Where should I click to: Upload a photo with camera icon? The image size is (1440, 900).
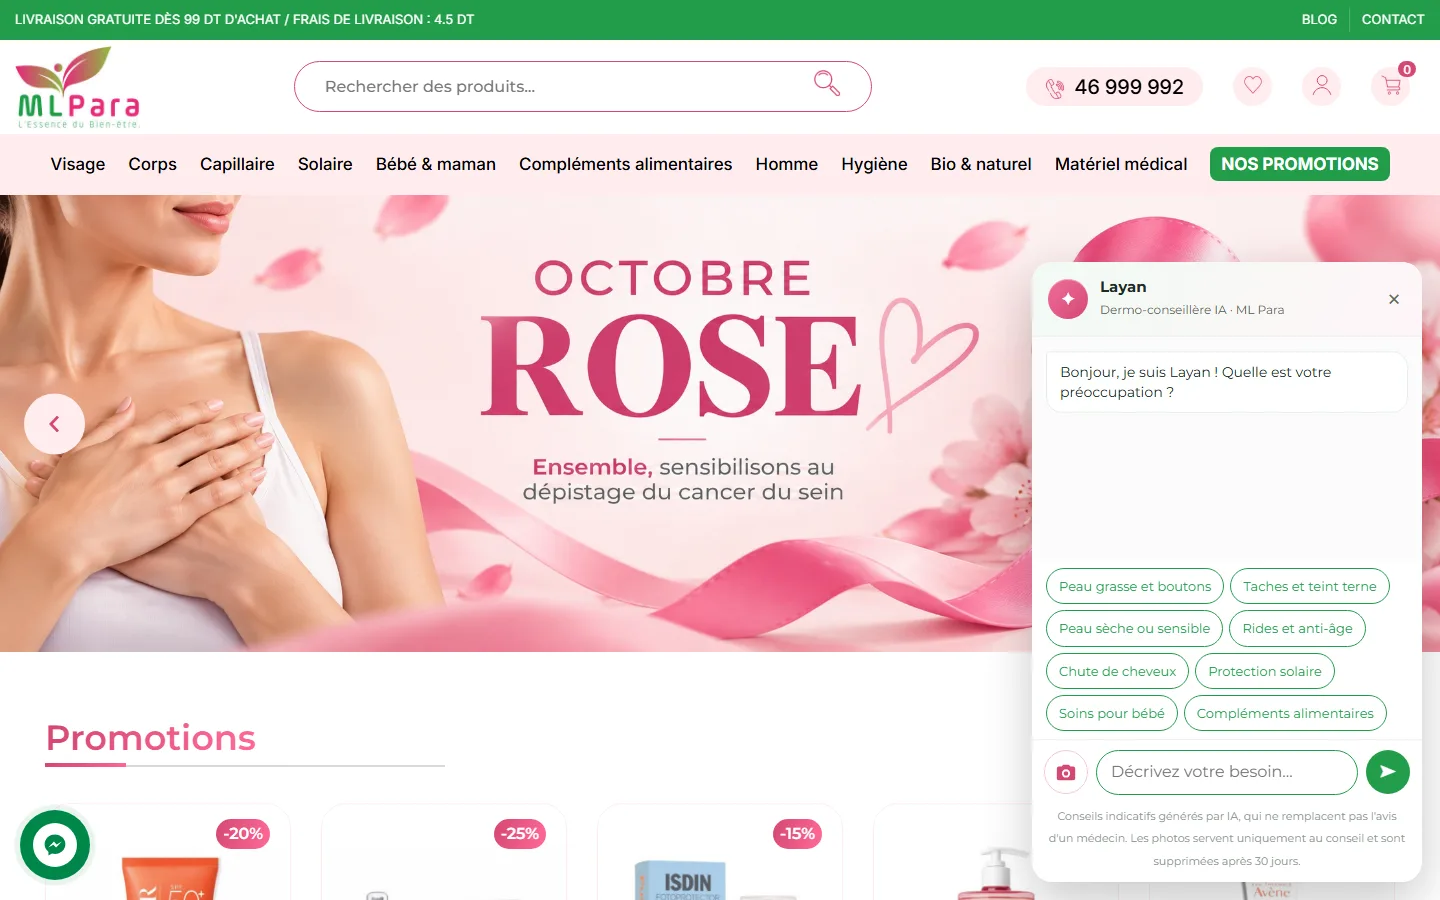(x=1066, y=772)
